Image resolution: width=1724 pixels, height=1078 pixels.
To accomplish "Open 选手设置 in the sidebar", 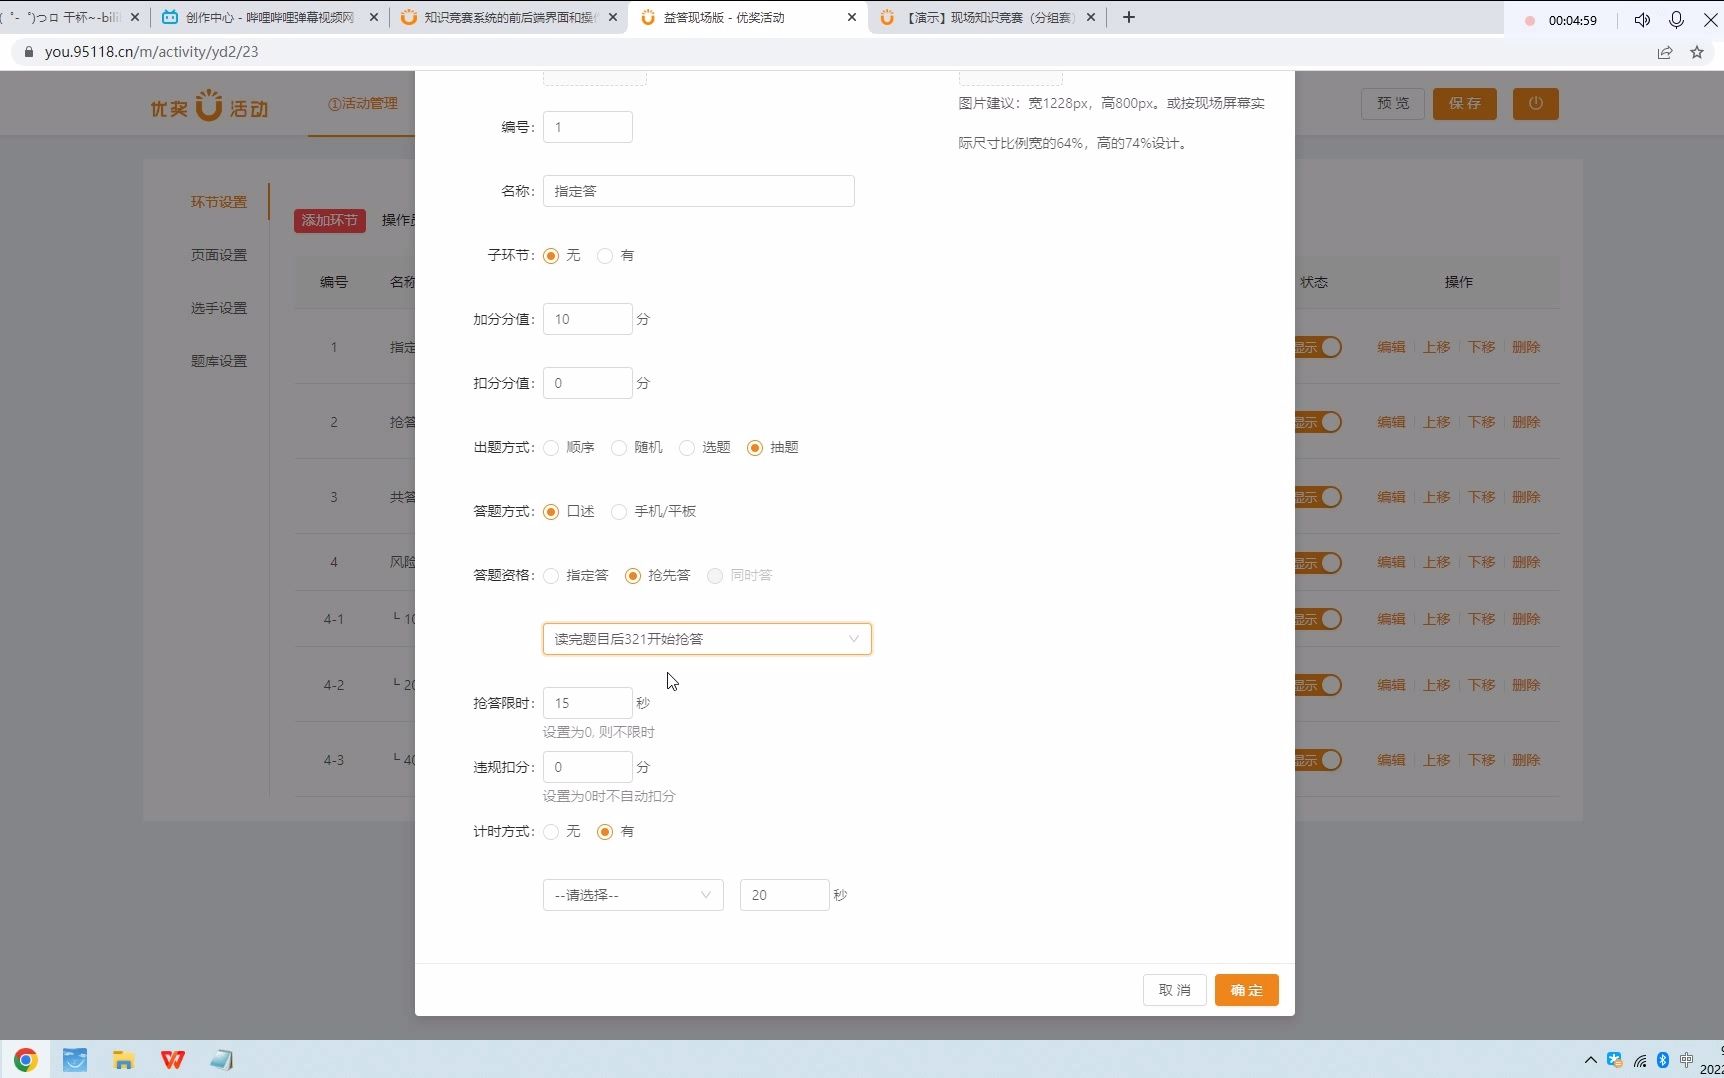I will [x=219, y=308].
